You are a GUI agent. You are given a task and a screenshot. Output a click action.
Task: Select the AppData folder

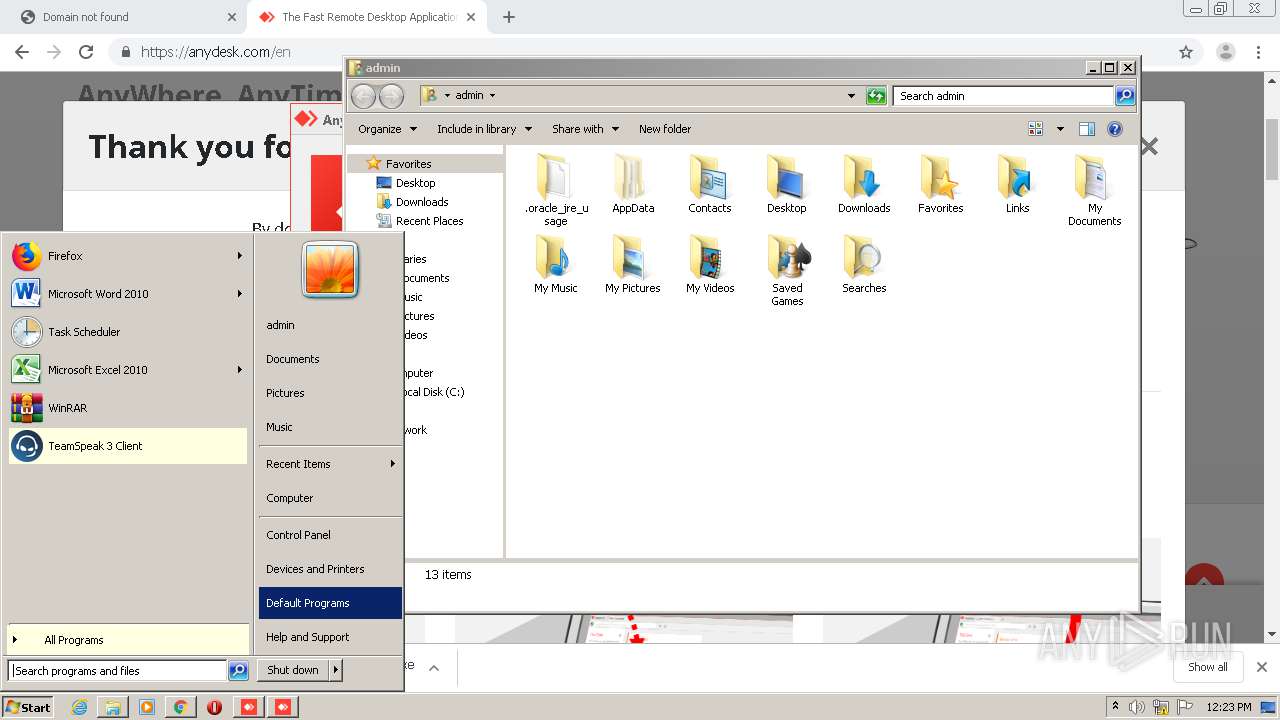(x=633, y=184)
